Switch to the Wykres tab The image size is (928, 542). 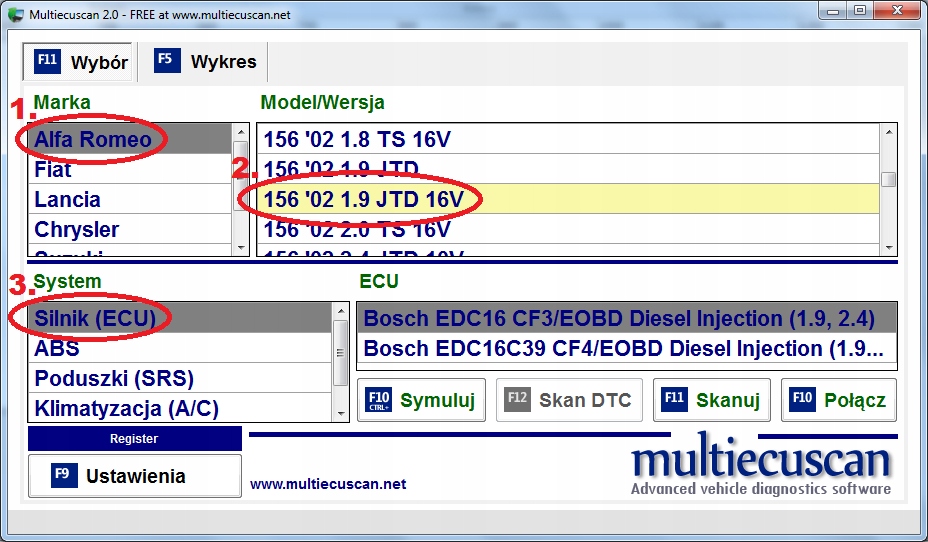click(x=205, y=62)
